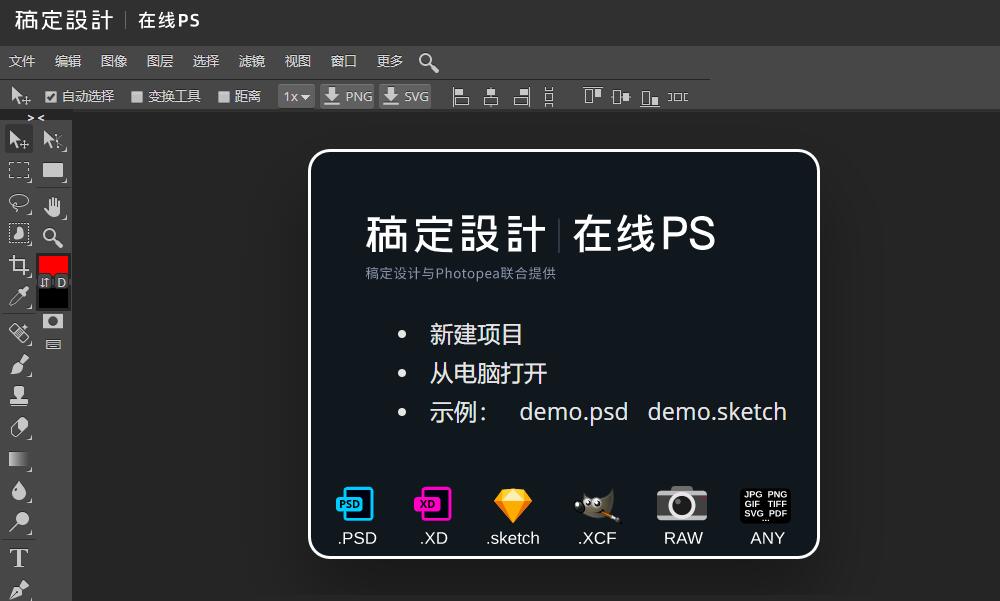This screenshot has height=601, width=1000.
Task: Swap foreground and background colors
Action: click(x=45, y=282)
